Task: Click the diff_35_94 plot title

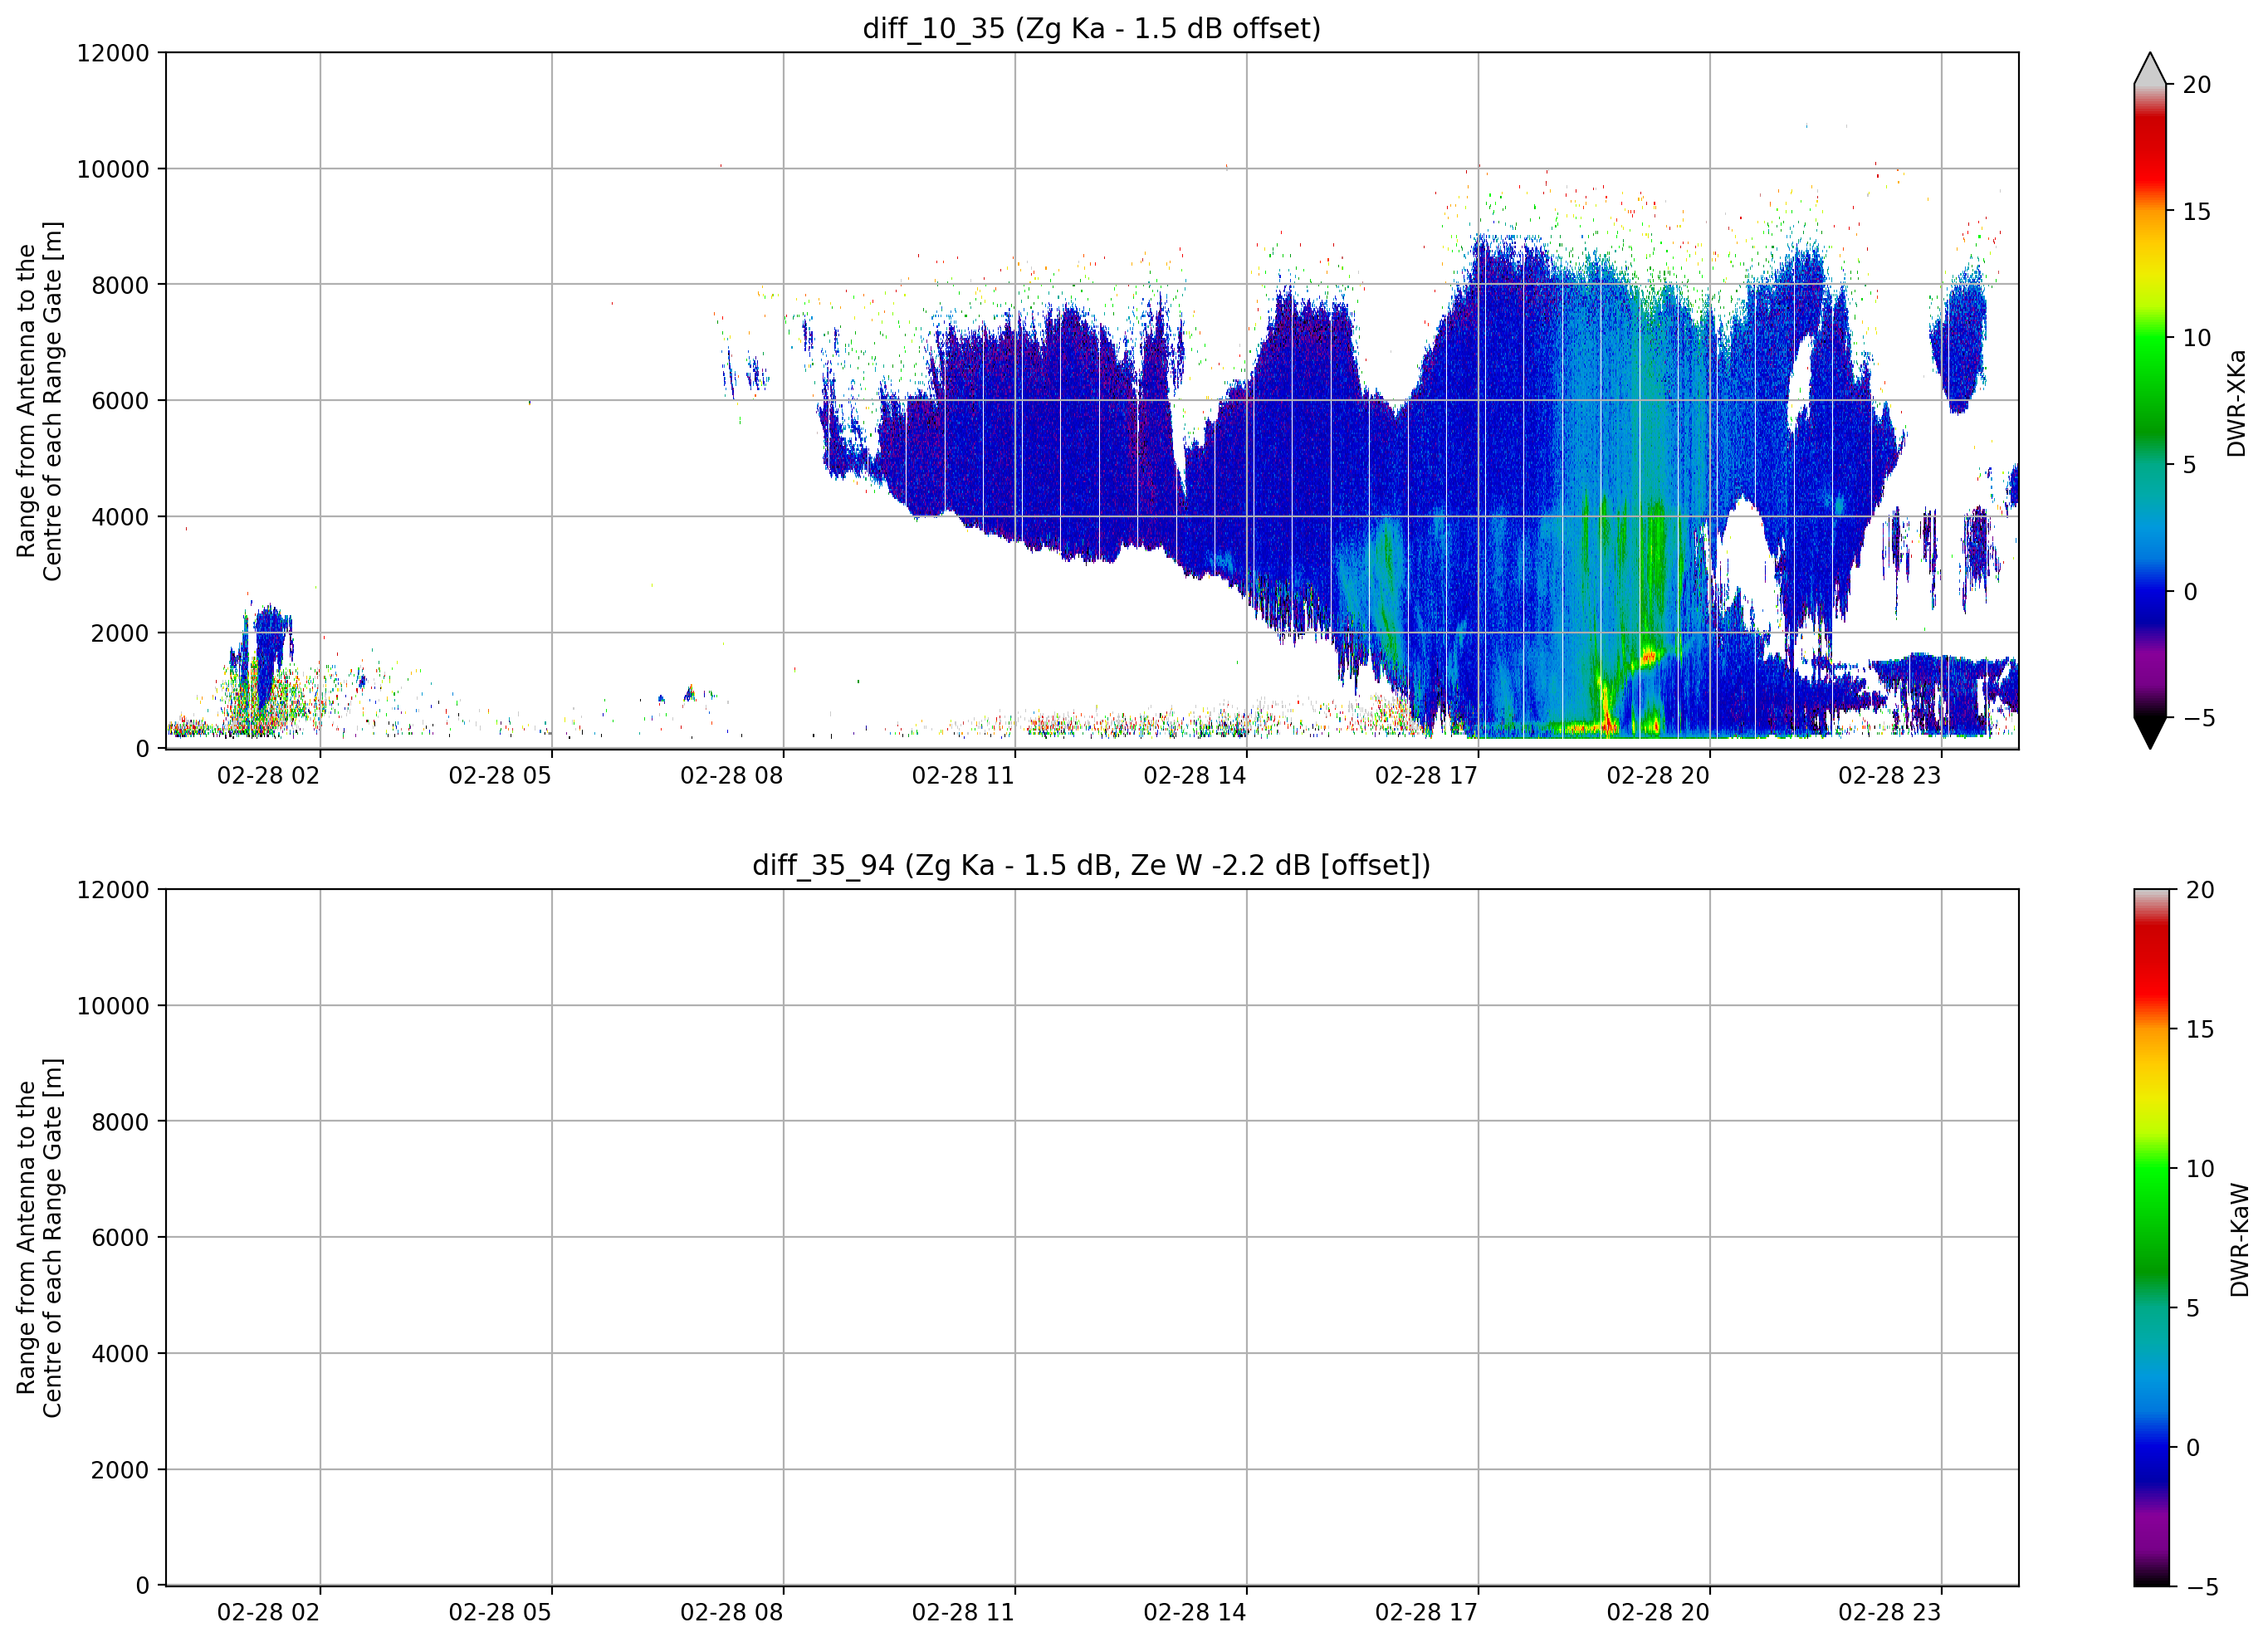Action: click(1091, 865)
